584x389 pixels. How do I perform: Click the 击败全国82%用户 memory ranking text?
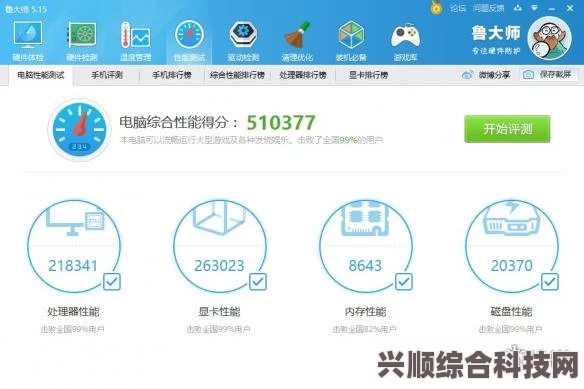[364, 329]
